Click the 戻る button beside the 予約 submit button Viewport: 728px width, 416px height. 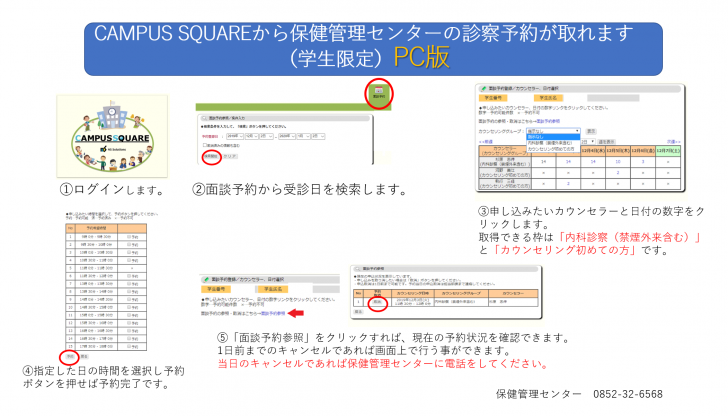(x=84, y=356)
